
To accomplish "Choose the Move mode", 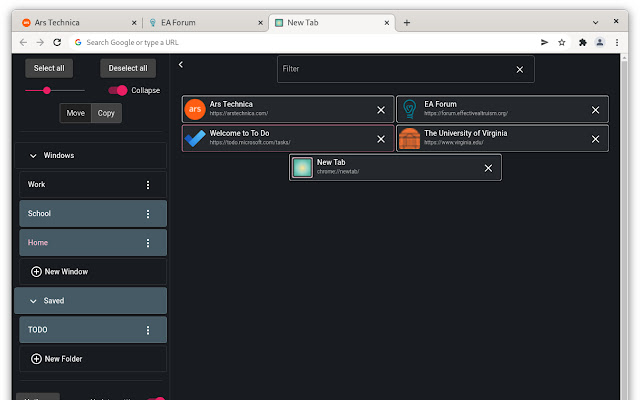I will coord(76,113).
